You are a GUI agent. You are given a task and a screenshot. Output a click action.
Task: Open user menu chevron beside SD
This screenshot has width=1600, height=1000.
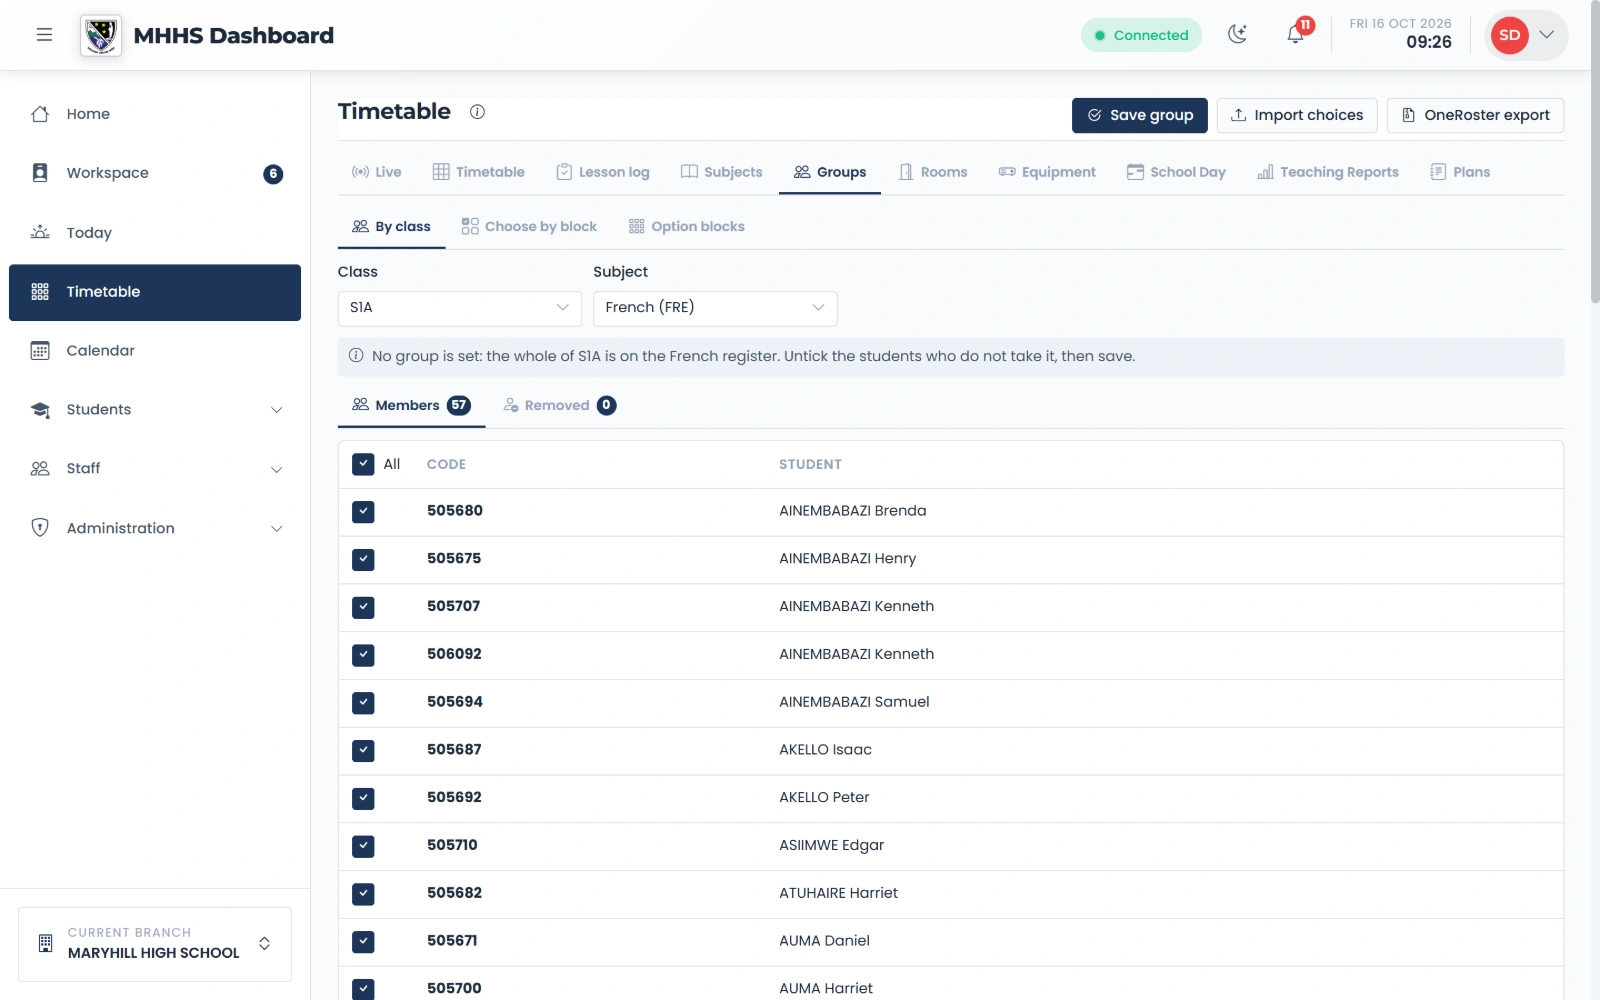click(x=1546, y=35)
